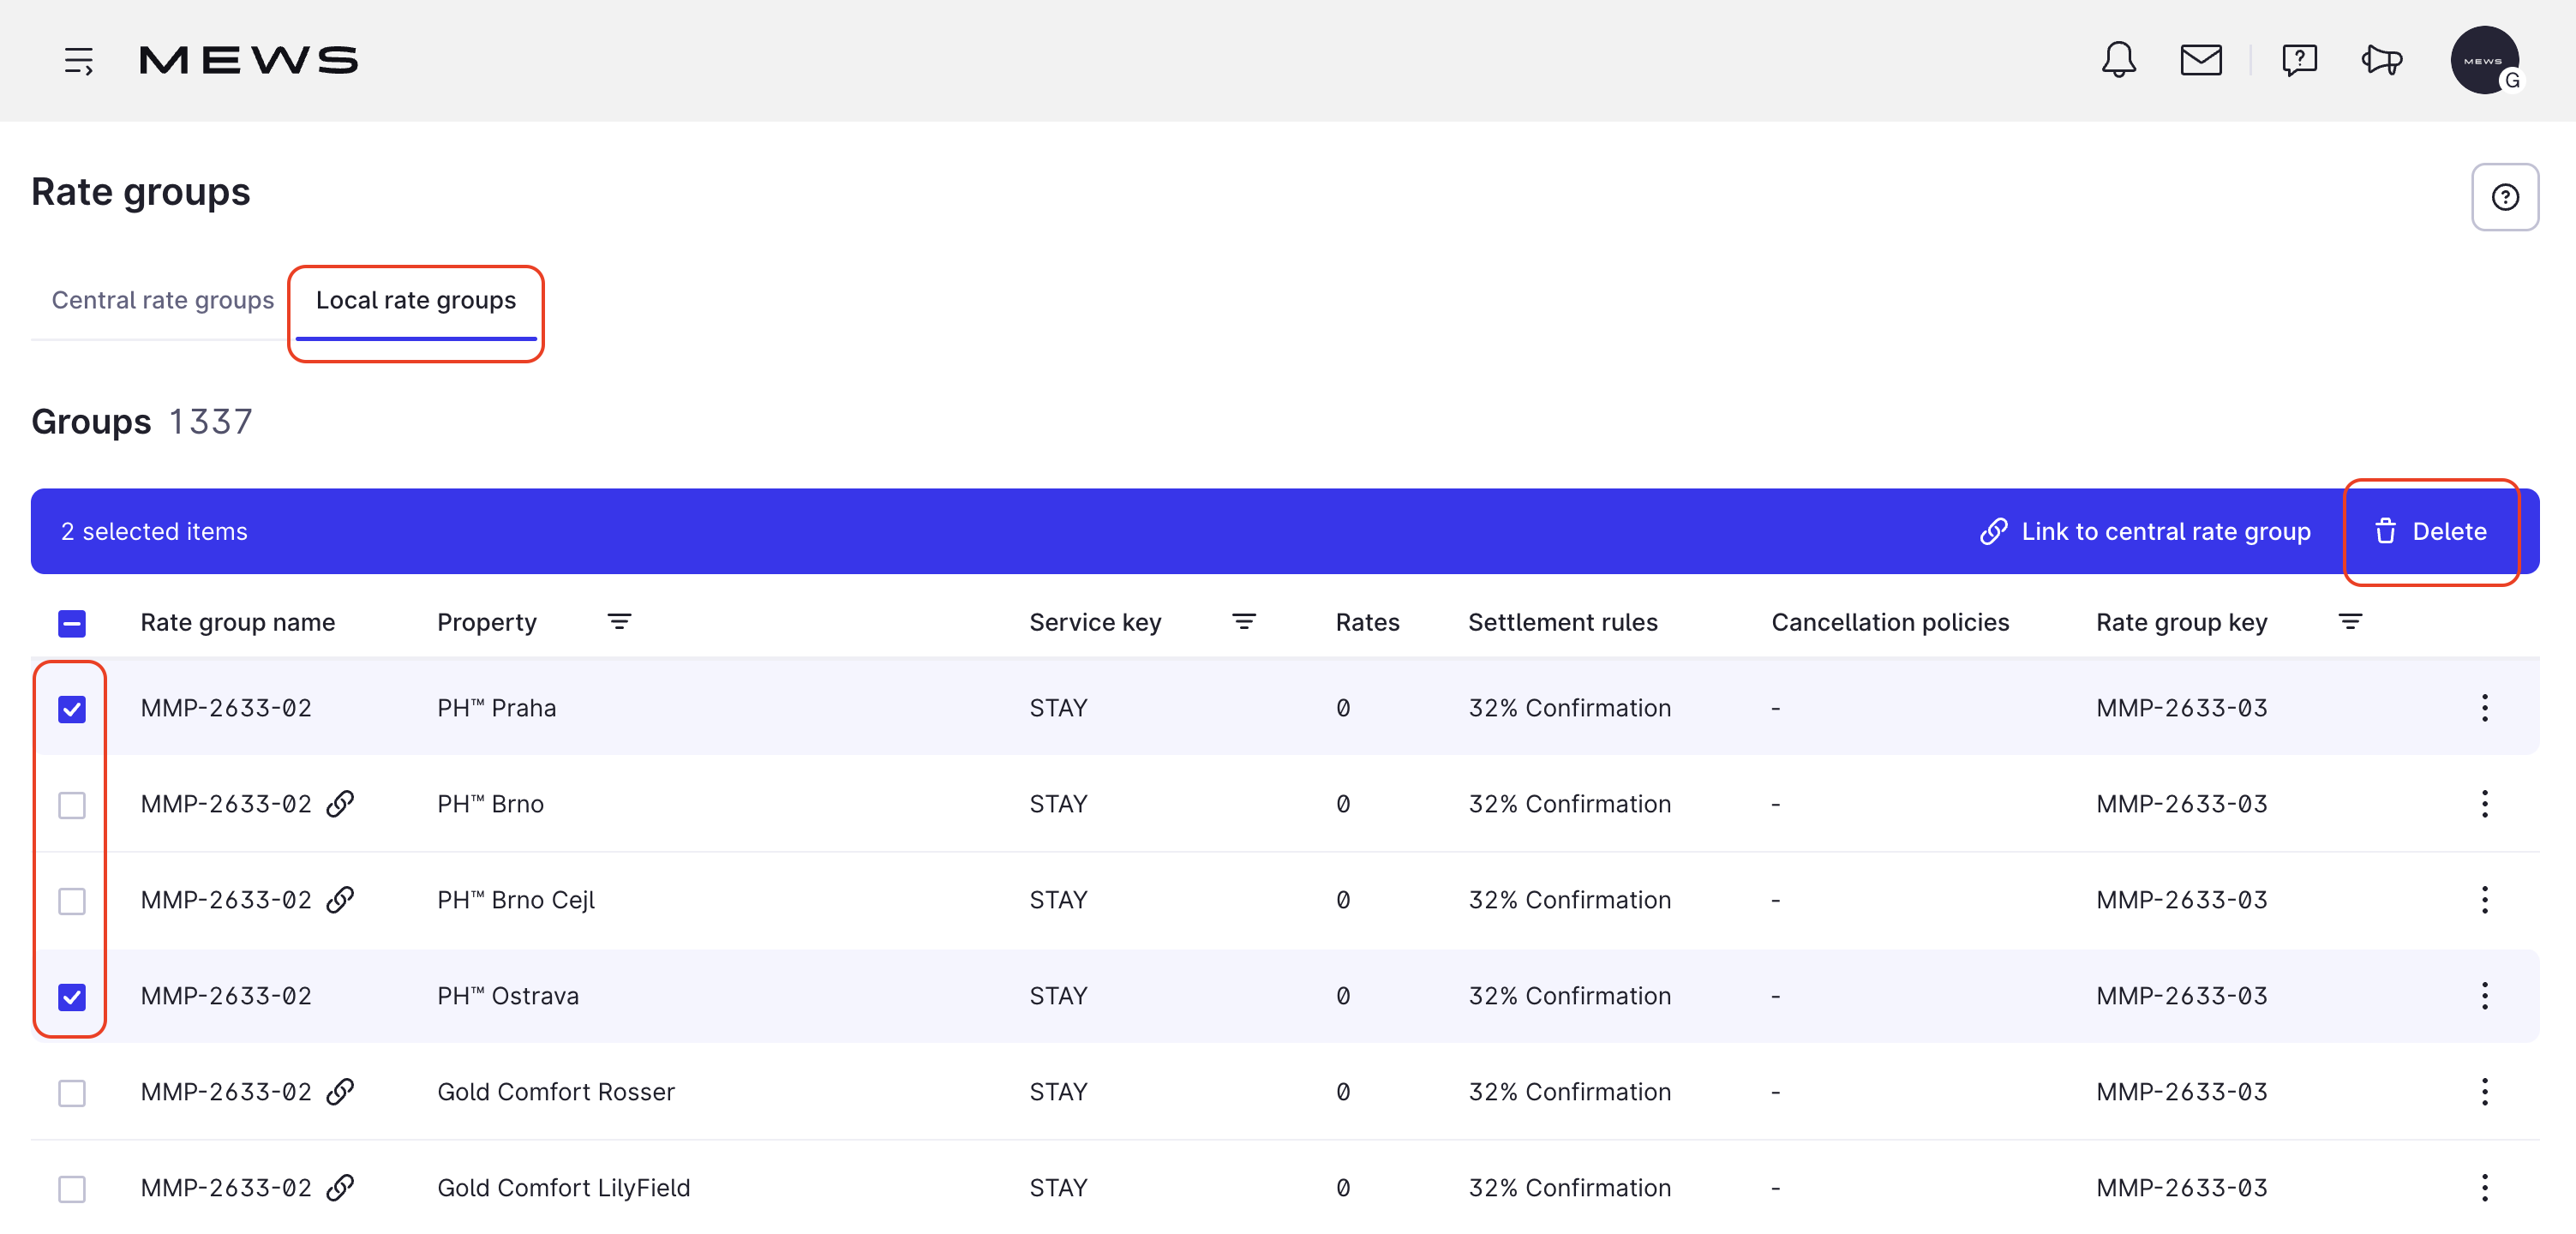Open the help chat question icon
The image size is (2576, 1234).
tap(2299, 60)
